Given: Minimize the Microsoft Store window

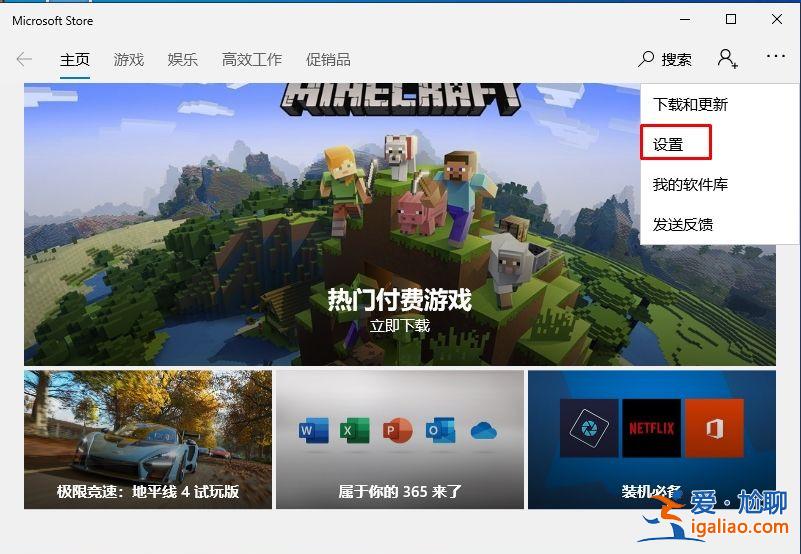Looking at the screenshot, I should coord(685,19).
